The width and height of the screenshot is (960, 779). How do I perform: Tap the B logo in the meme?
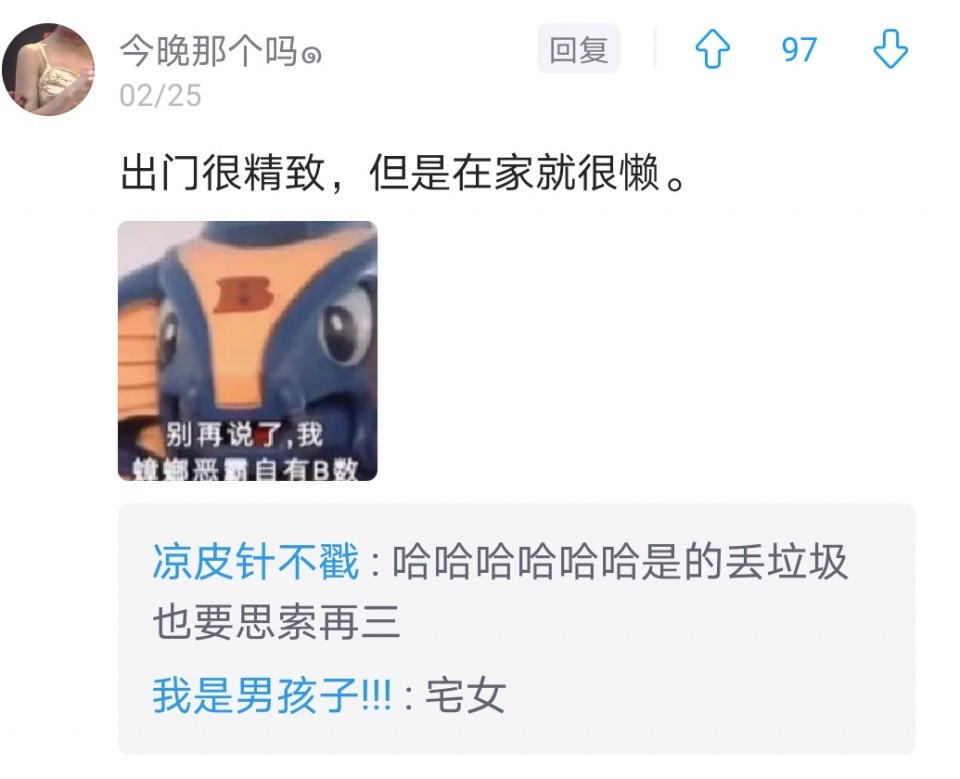pos(242,294)
